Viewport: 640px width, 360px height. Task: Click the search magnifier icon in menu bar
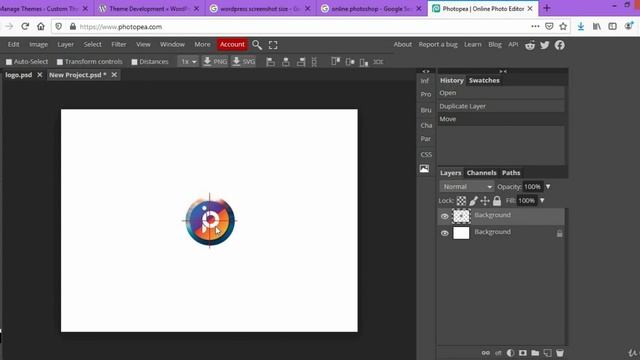(x=257, y=45)
